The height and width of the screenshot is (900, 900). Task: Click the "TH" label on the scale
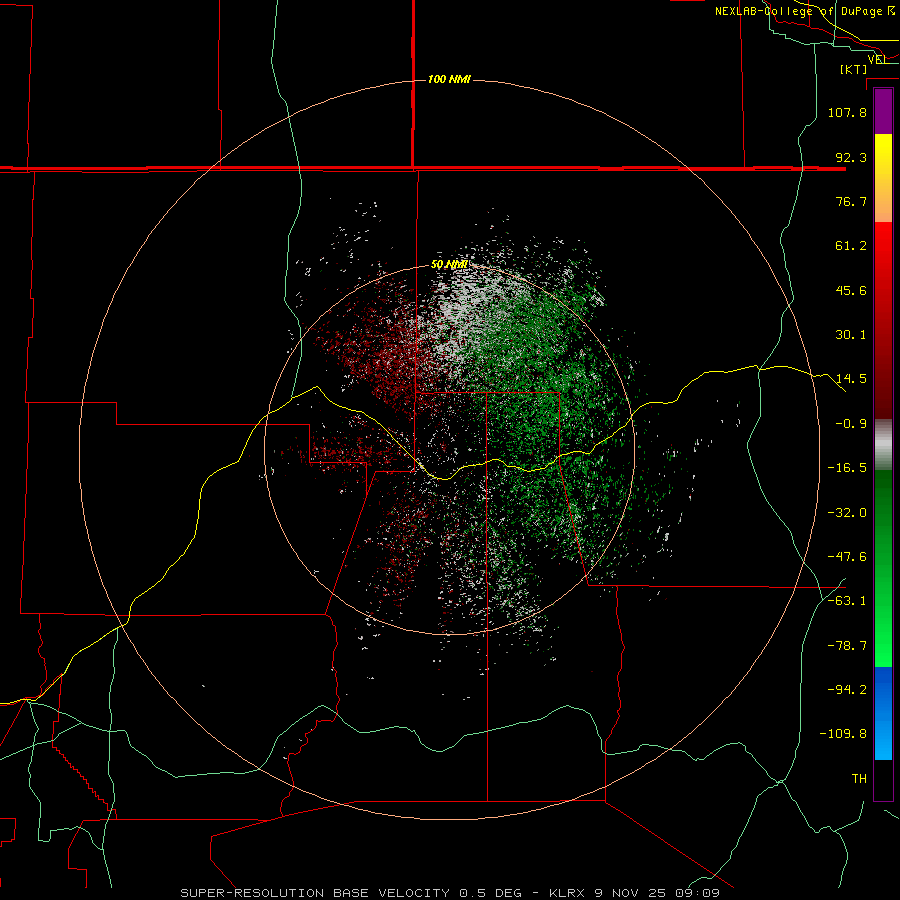(x=859, y=779)
